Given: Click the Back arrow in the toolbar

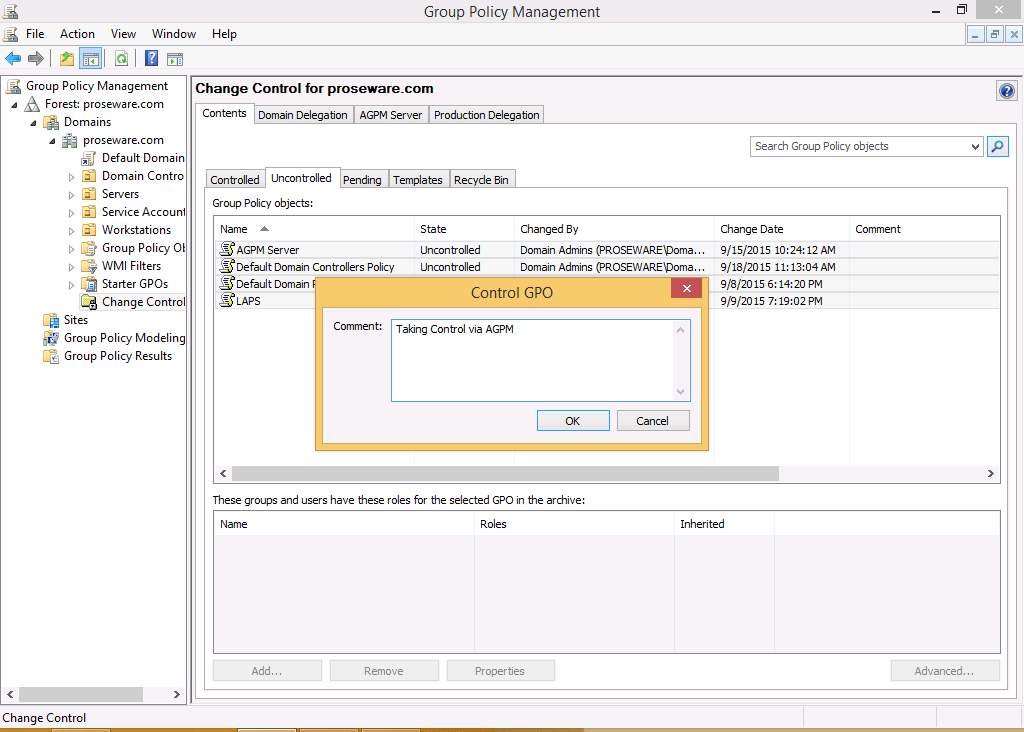Looking at the screenshot, I should coord(13,59).
